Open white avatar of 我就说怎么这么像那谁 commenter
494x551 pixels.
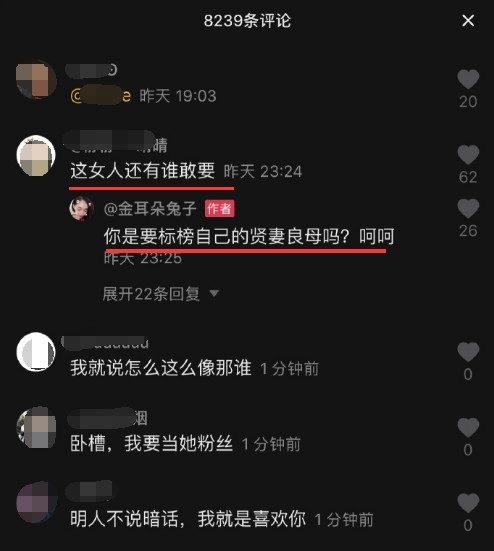tap(36, 352)
